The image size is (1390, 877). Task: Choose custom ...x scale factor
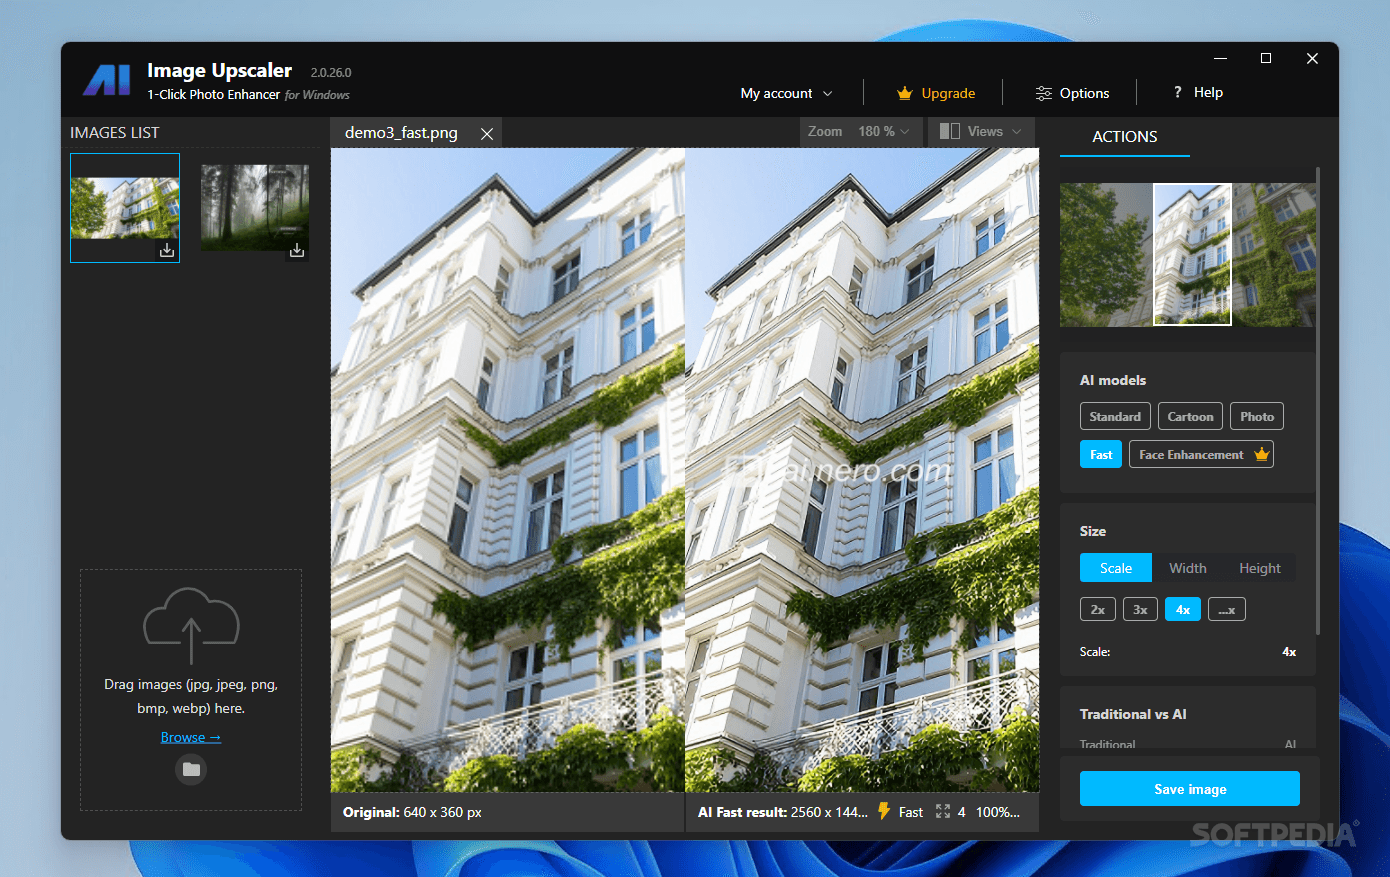(x=1227, y=609)
